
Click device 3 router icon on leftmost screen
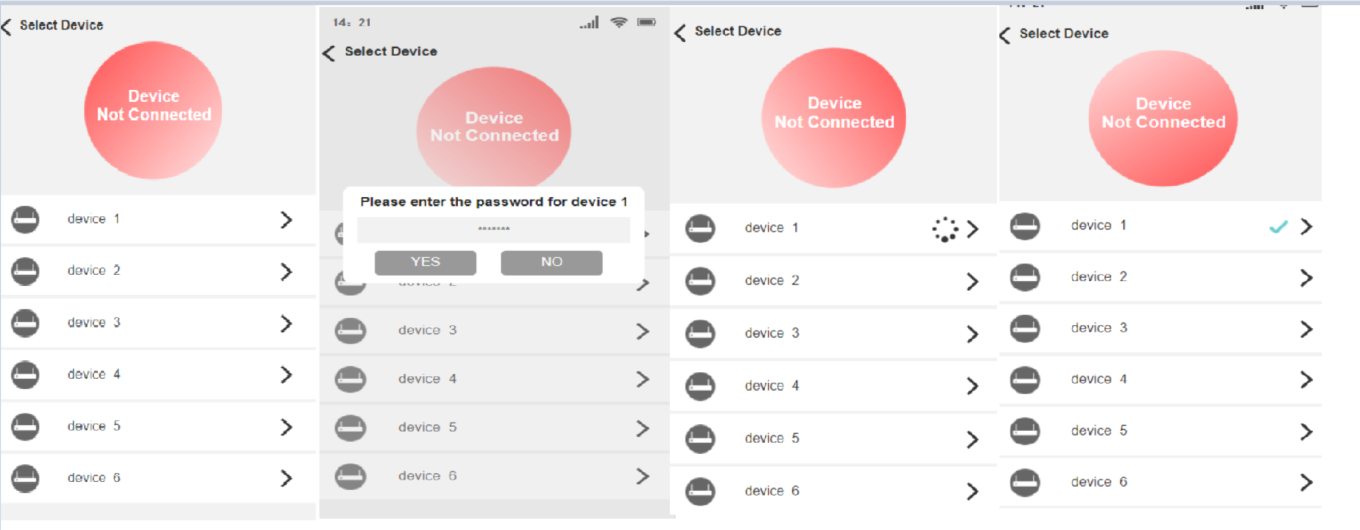(x=25, y=323)
